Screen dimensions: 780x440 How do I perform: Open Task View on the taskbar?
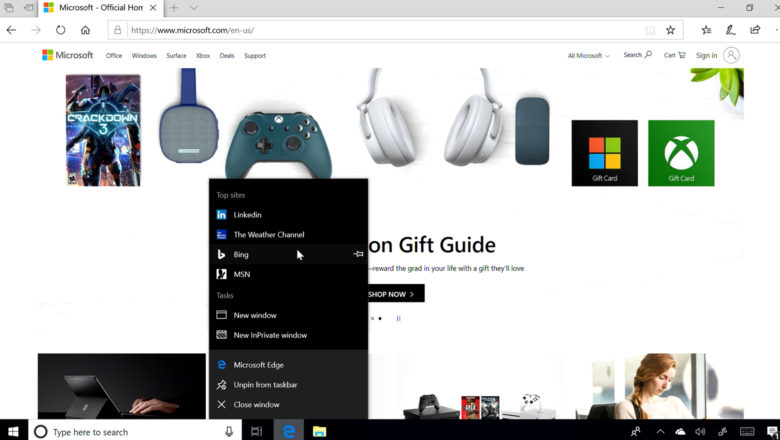coord(257,432)
